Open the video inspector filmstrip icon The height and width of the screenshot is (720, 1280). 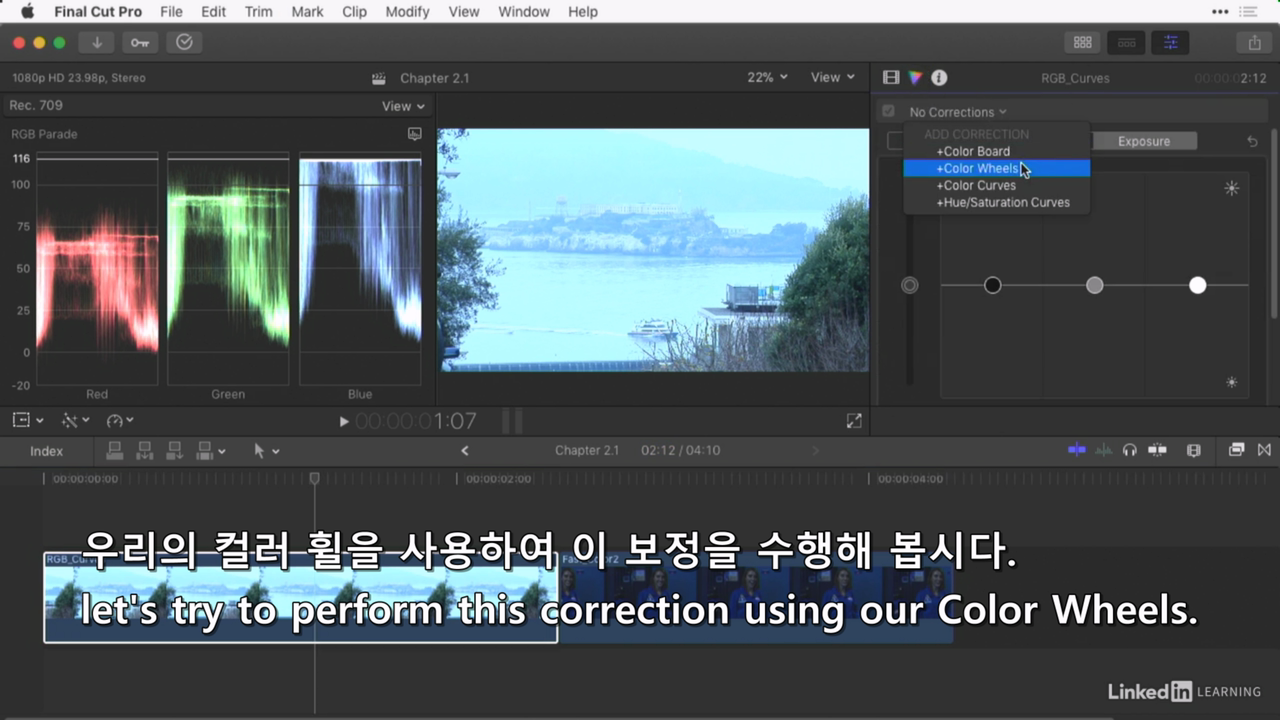point(891,77)
